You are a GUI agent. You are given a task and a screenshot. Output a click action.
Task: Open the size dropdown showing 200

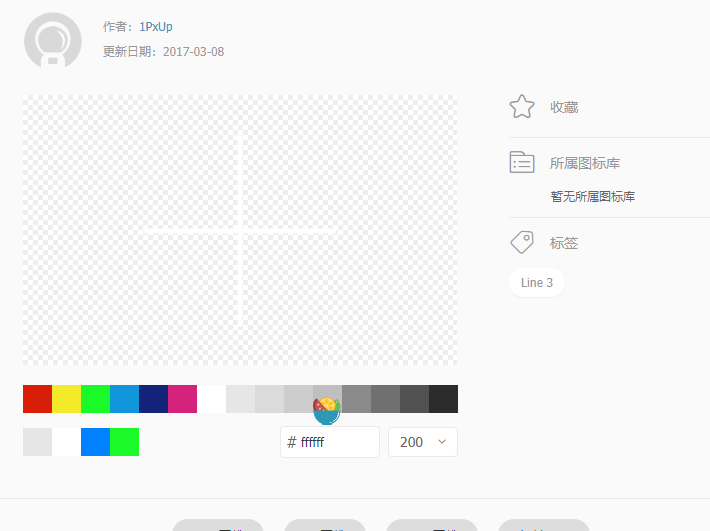(x=422, y=442)
